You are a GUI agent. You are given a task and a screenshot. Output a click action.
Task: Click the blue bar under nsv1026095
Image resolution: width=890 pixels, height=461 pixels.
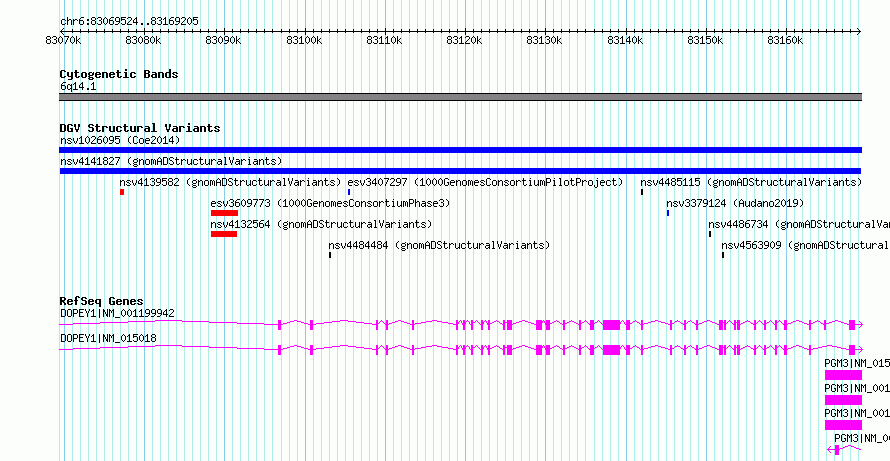(460, 150)
